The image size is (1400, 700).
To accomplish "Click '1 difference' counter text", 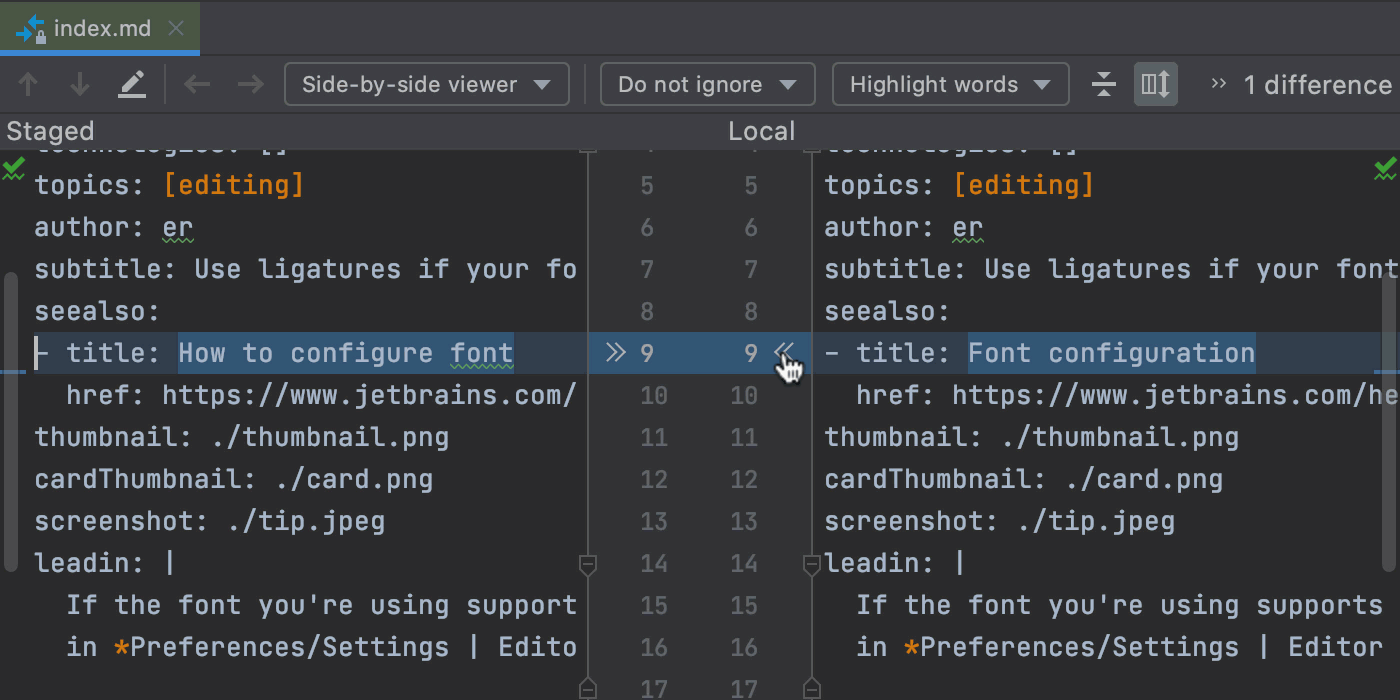I will click(1318, 85).
